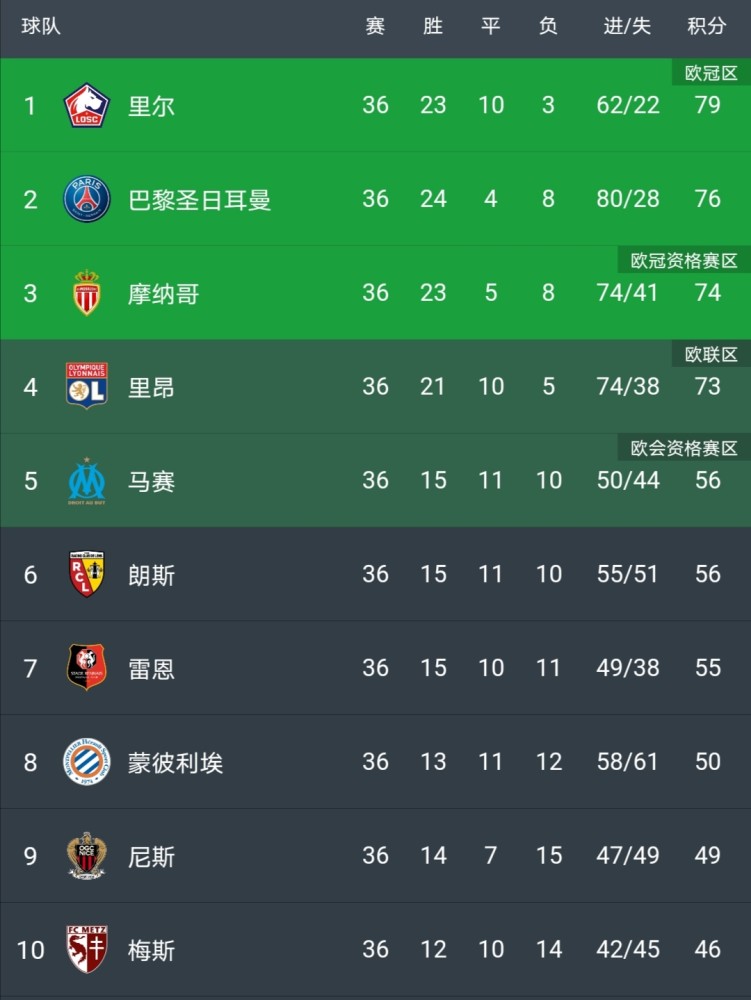The width and height of the screenshot is (751, 1000).
Task: Tap the Montpellier club badge
Action: (x=87, y=761)
